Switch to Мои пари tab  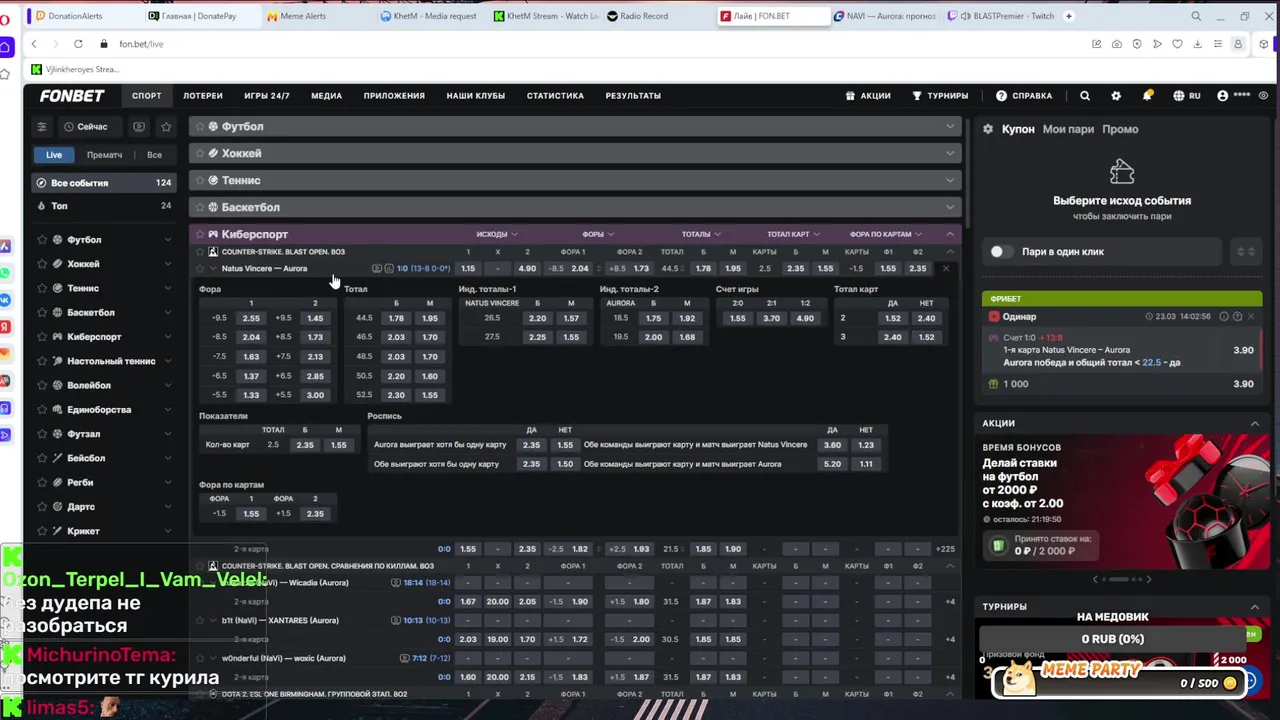point(1068,129)
